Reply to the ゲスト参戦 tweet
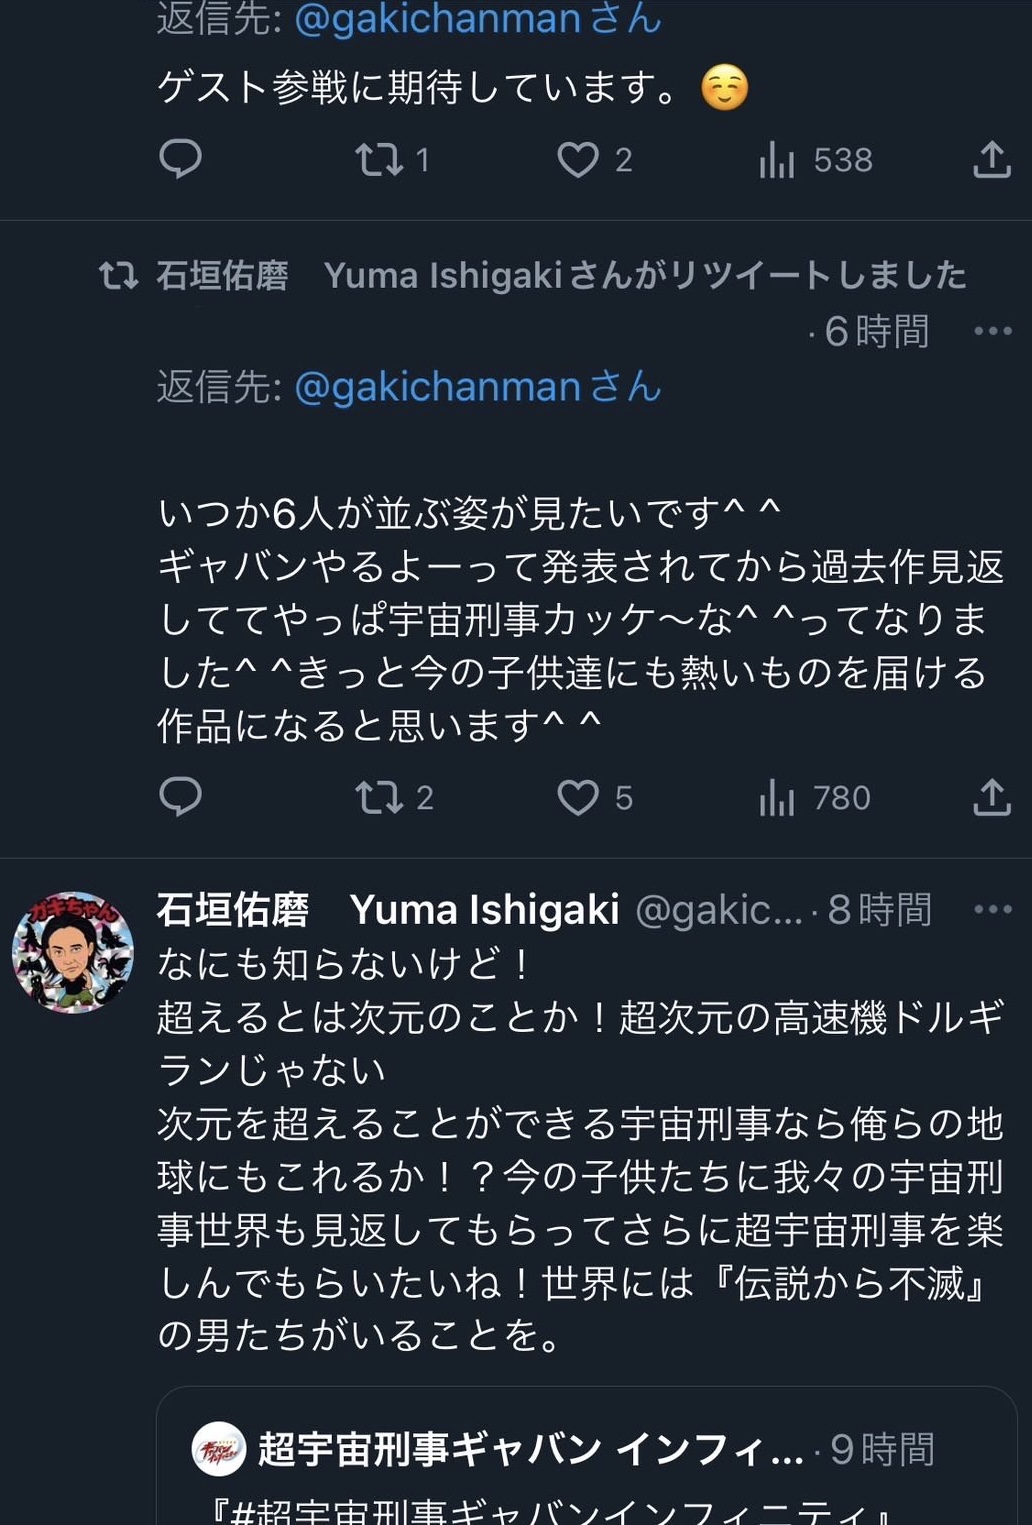This screenshot has height=1525, width=1032. (181, 159)
